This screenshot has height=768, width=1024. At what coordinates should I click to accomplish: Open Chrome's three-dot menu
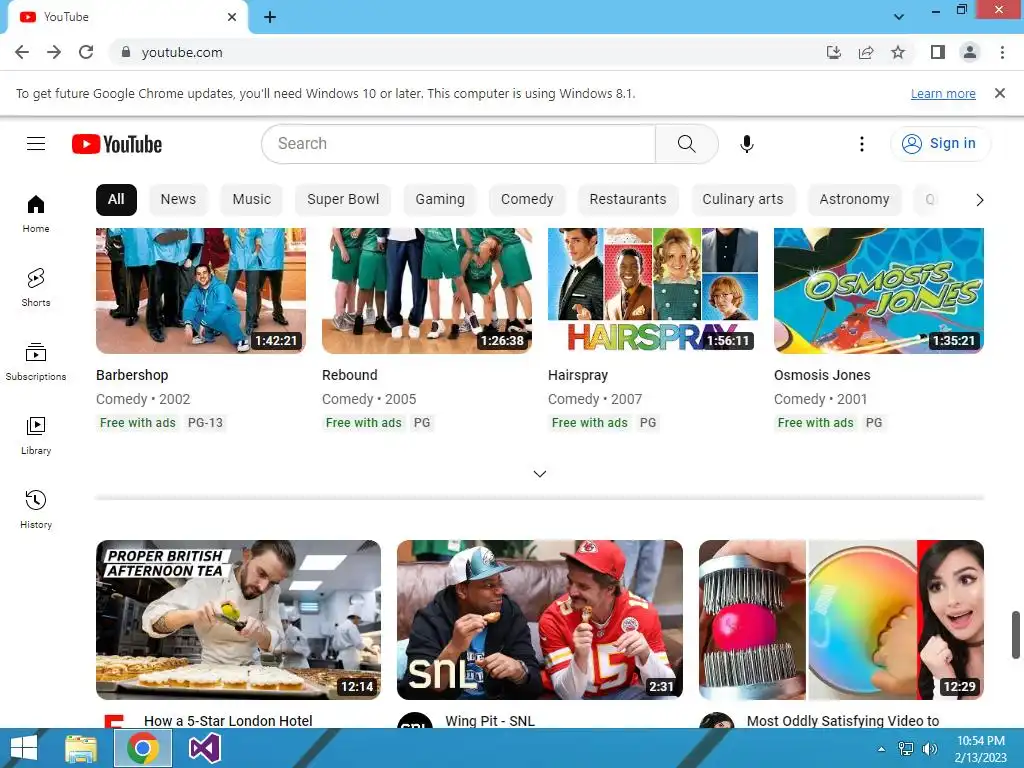pyautogui.click(x=1002, y=52)
